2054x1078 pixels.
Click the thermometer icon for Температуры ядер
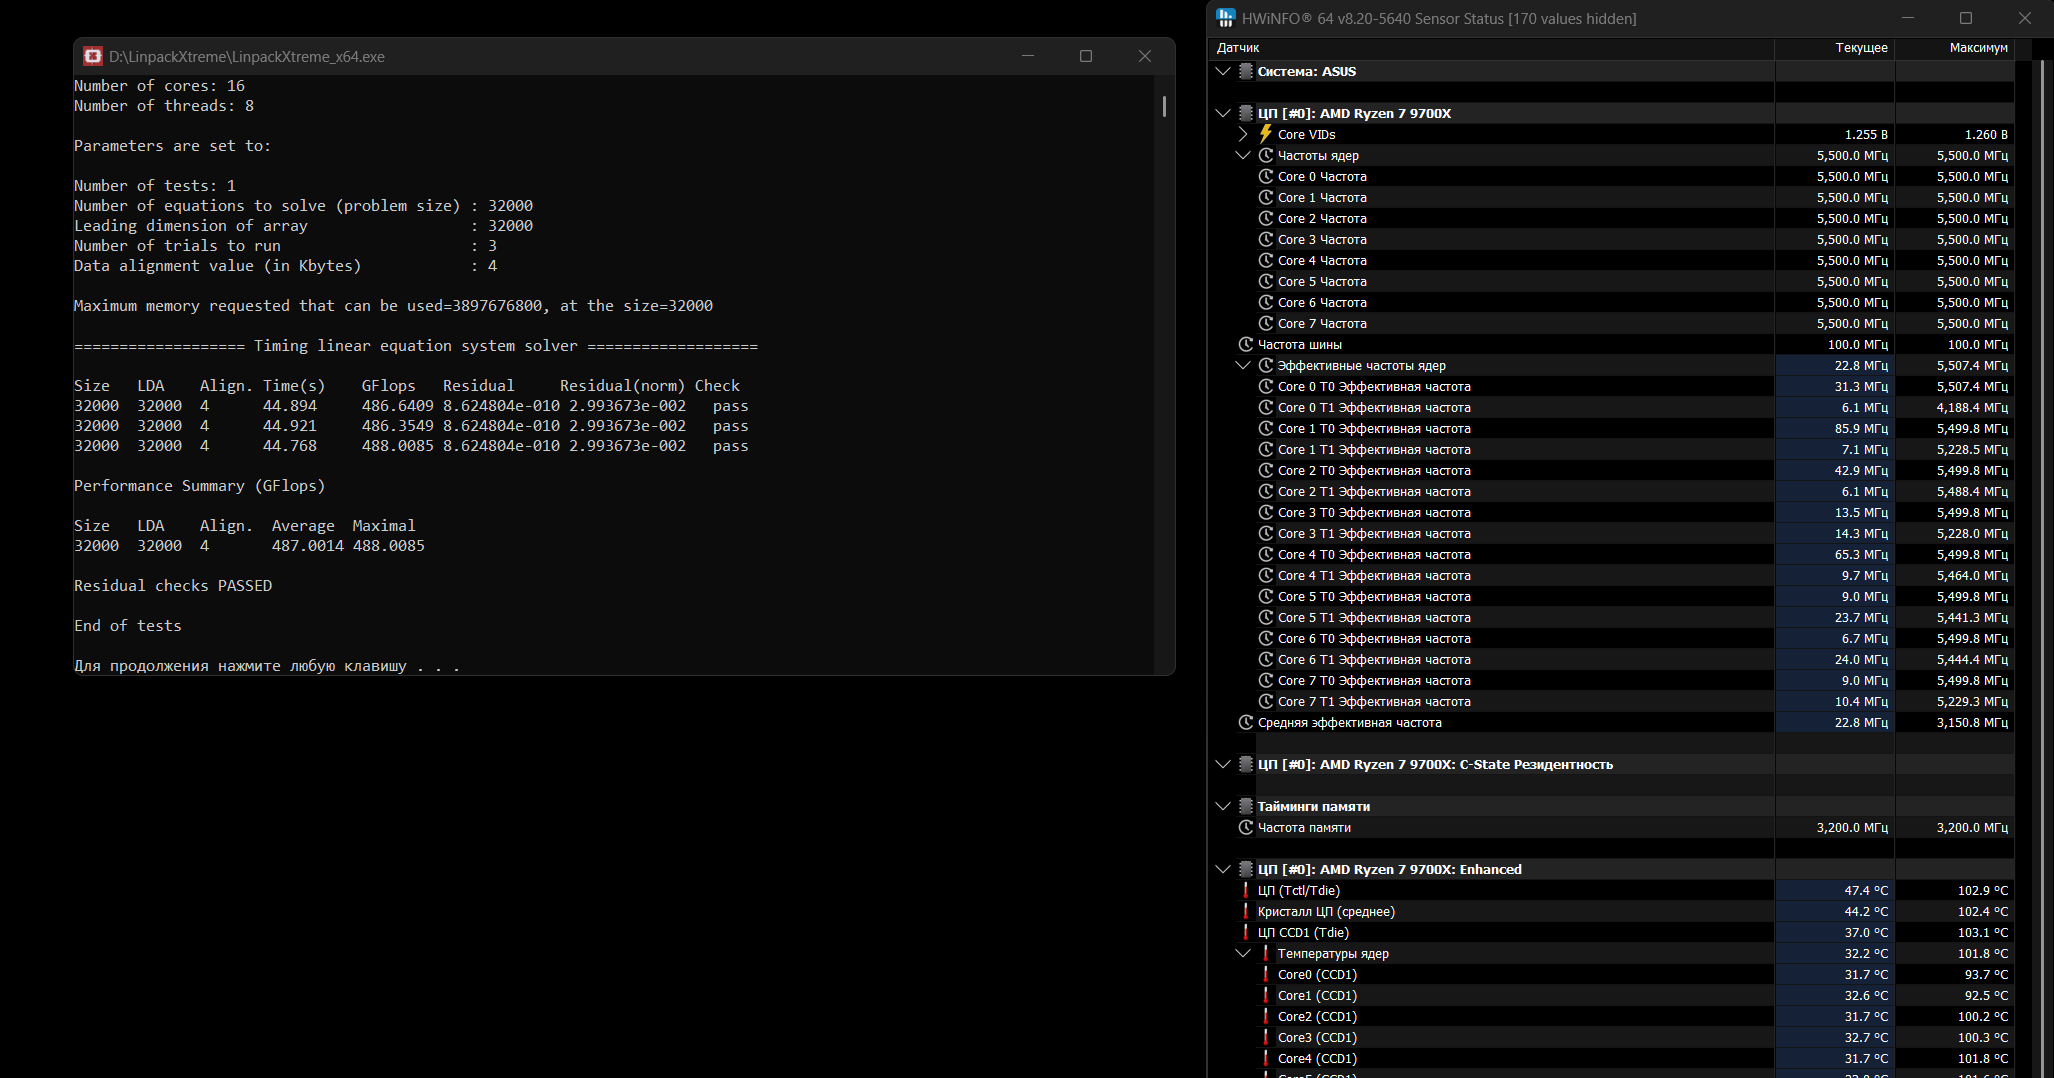click(x=1266, y=953)
